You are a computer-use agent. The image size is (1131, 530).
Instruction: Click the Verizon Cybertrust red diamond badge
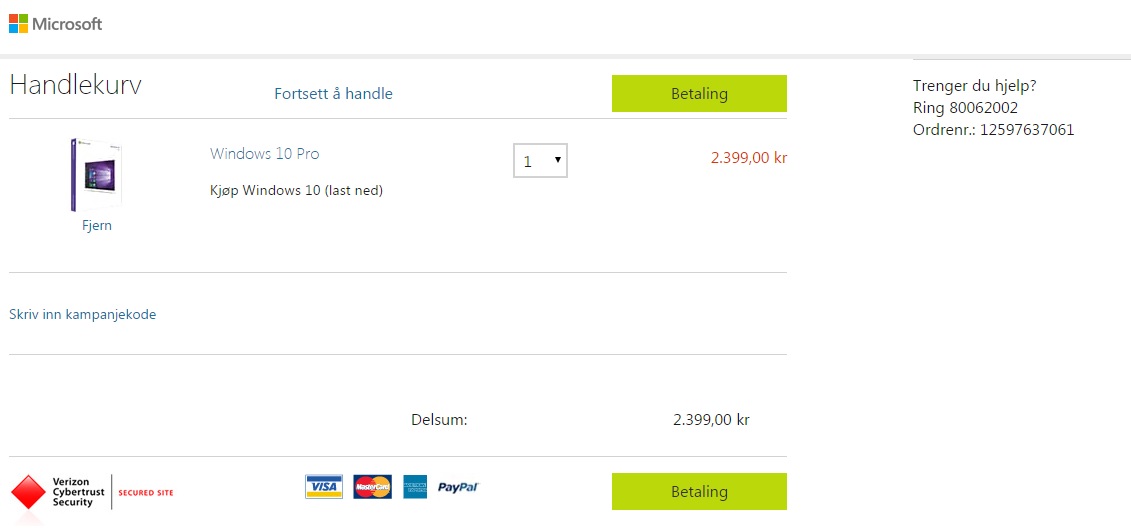(28, 492)
